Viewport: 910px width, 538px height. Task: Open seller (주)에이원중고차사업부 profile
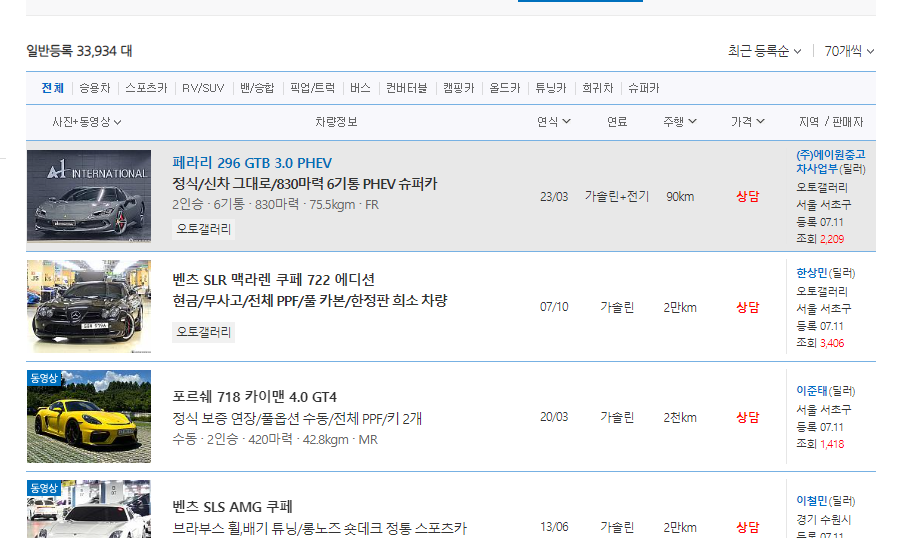[x=830, y=162]
